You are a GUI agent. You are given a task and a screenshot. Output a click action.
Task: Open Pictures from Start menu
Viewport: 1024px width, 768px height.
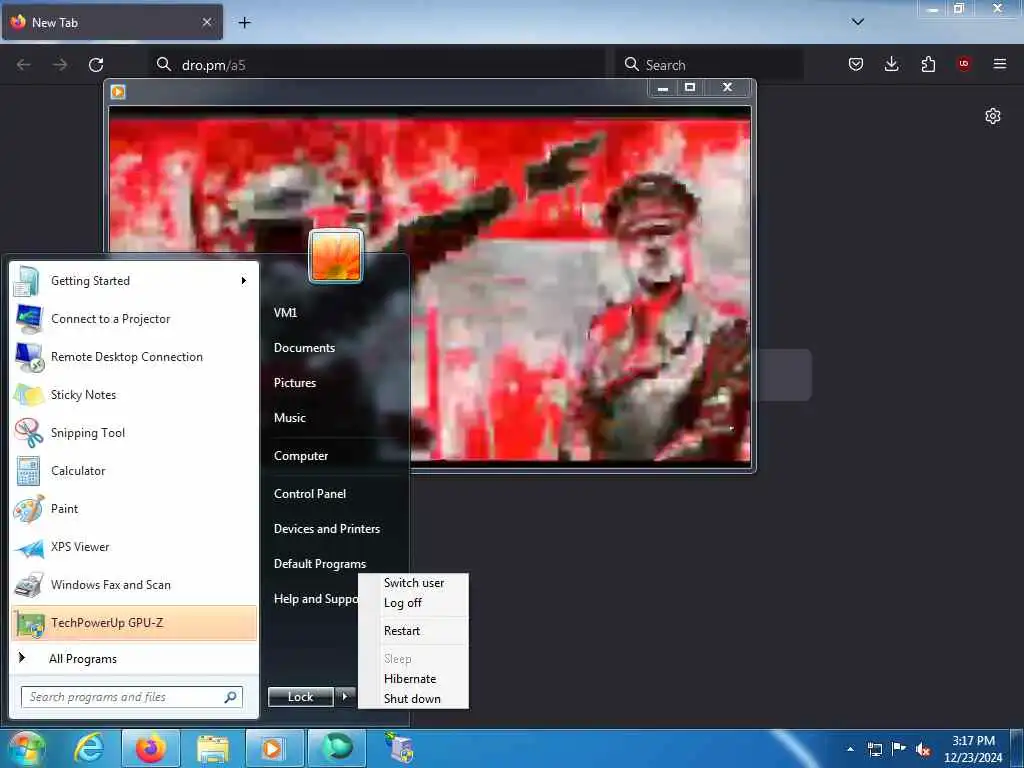pyautogui.click(x=295, y=383)
